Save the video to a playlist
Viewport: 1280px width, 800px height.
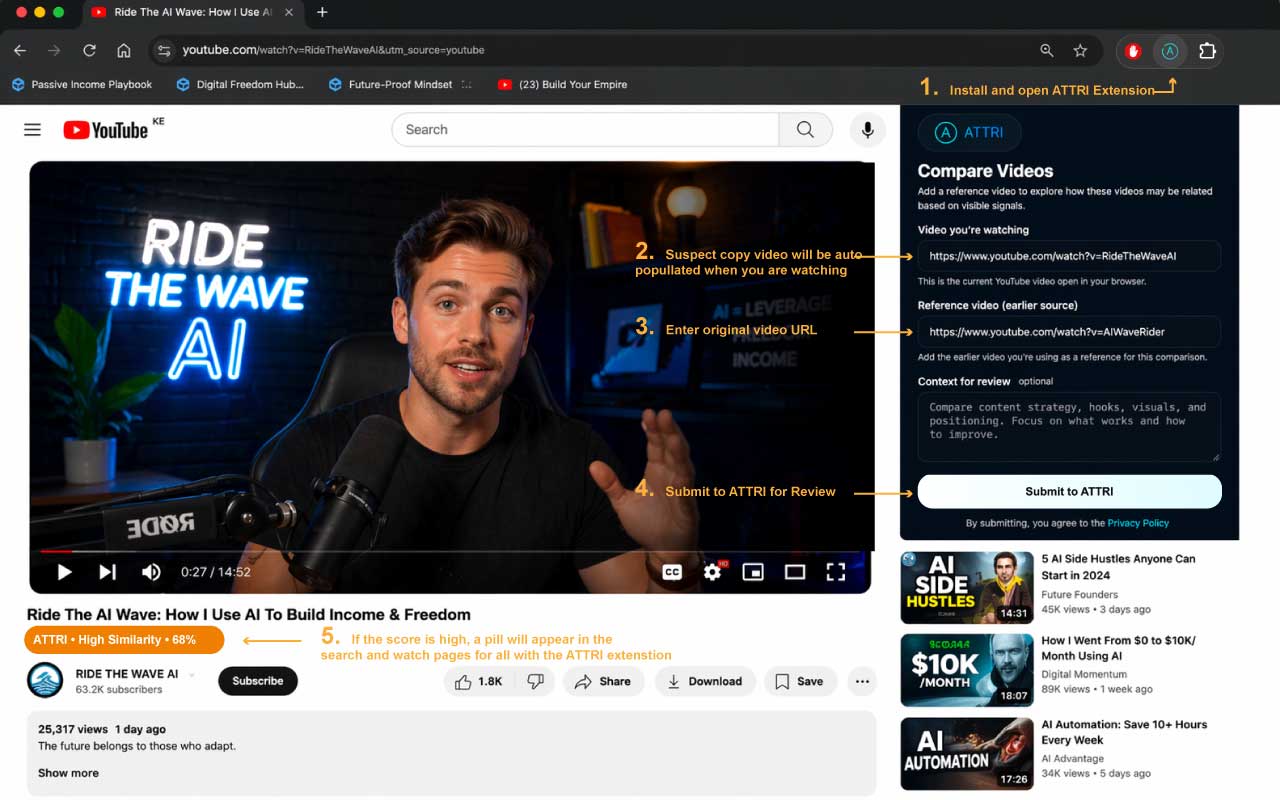point(800,681)
